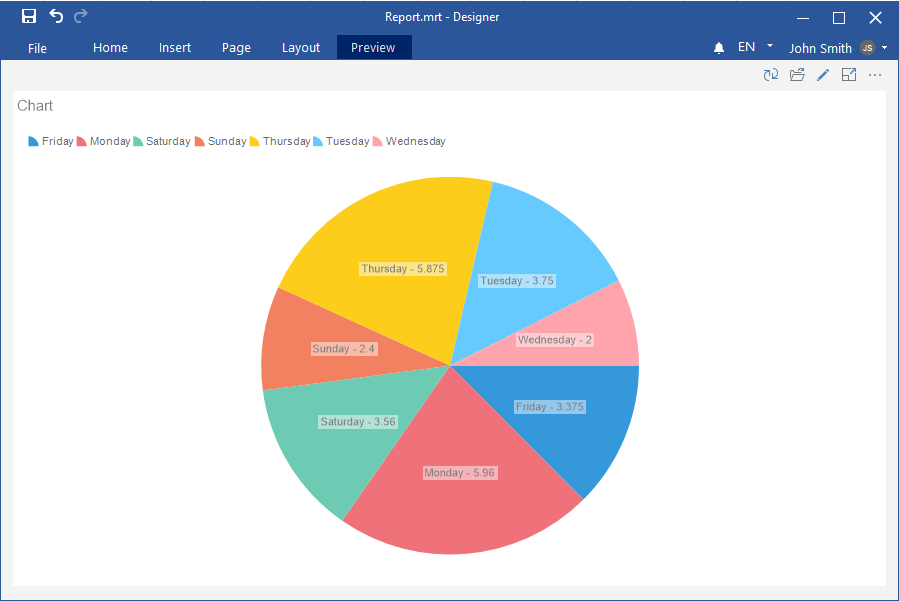This screenshot has height=601, width=899.
Task: Open the Layout tab
Action: tap(301, 48)
